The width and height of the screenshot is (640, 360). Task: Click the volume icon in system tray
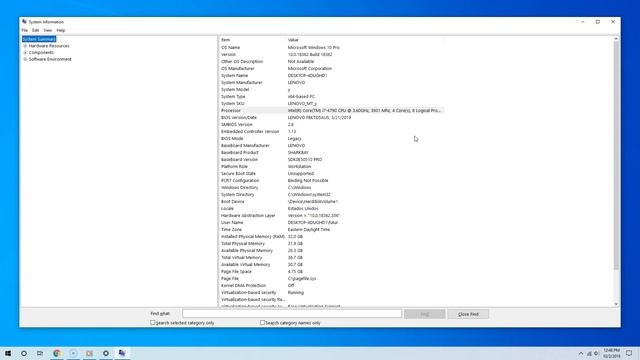click(x=596, y=353)
